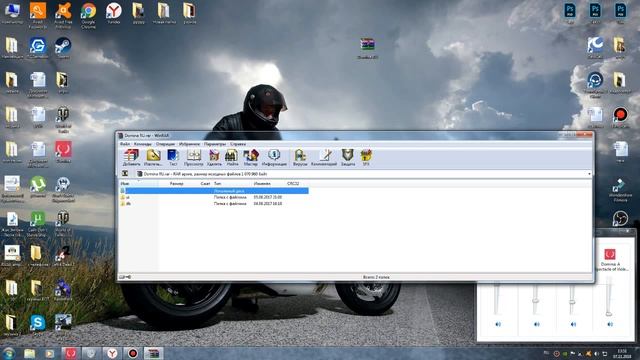Click the Удалить (Delete) toolbar icon

coord(214,157)
